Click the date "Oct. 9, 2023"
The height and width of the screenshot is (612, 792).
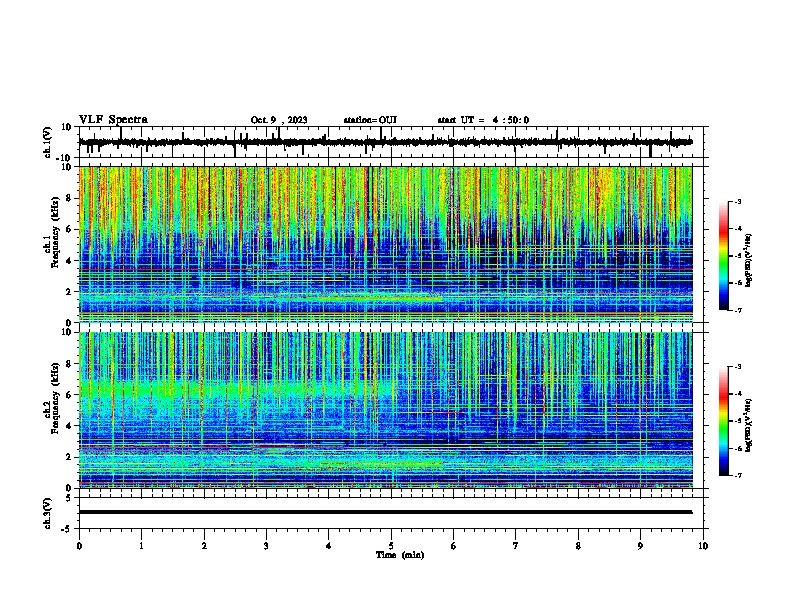point(279,120)
